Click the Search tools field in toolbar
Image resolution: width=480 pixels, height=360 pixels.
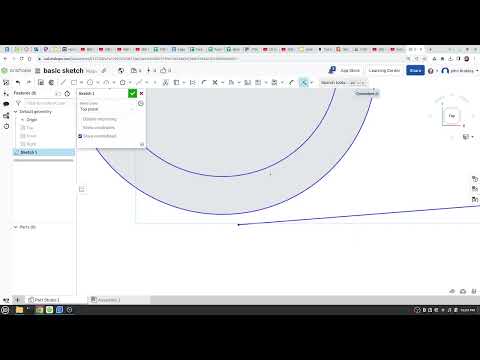pyautogui.click(x=343, y=83)
